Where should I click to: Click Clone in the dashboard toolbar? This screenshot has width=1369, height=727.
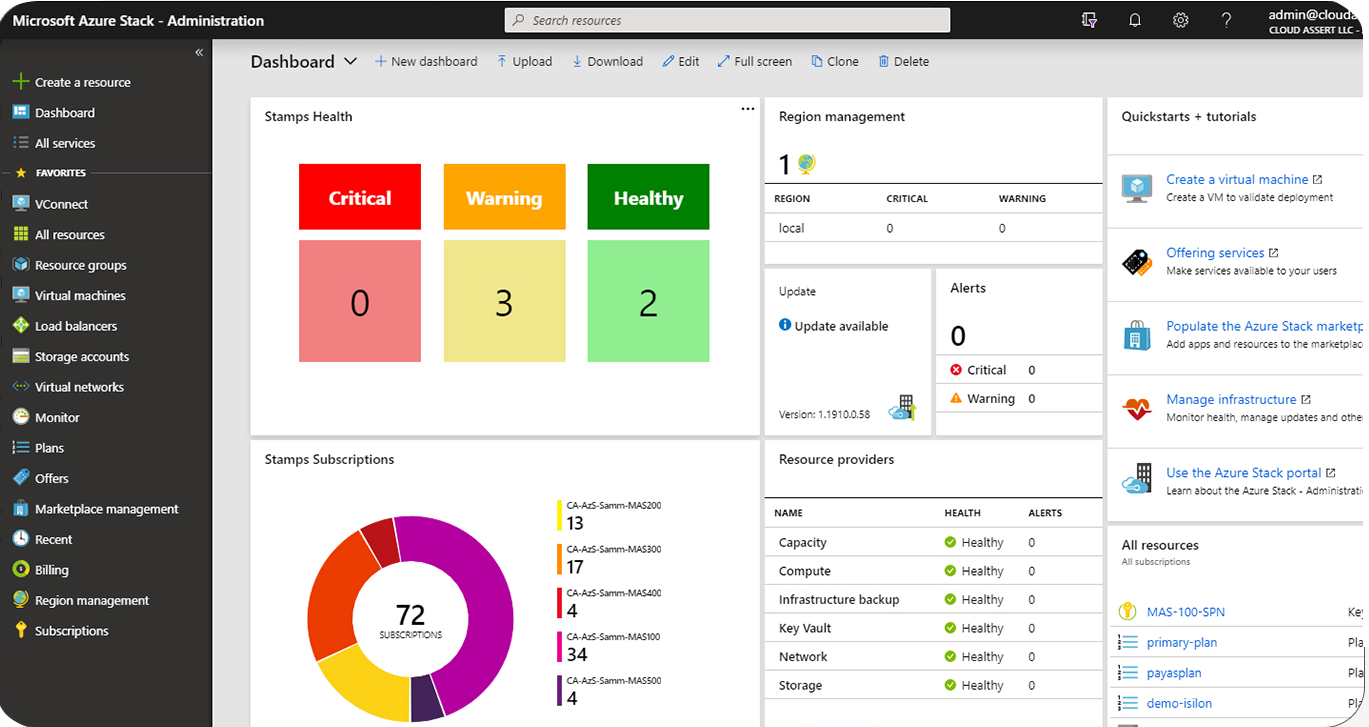835,61
